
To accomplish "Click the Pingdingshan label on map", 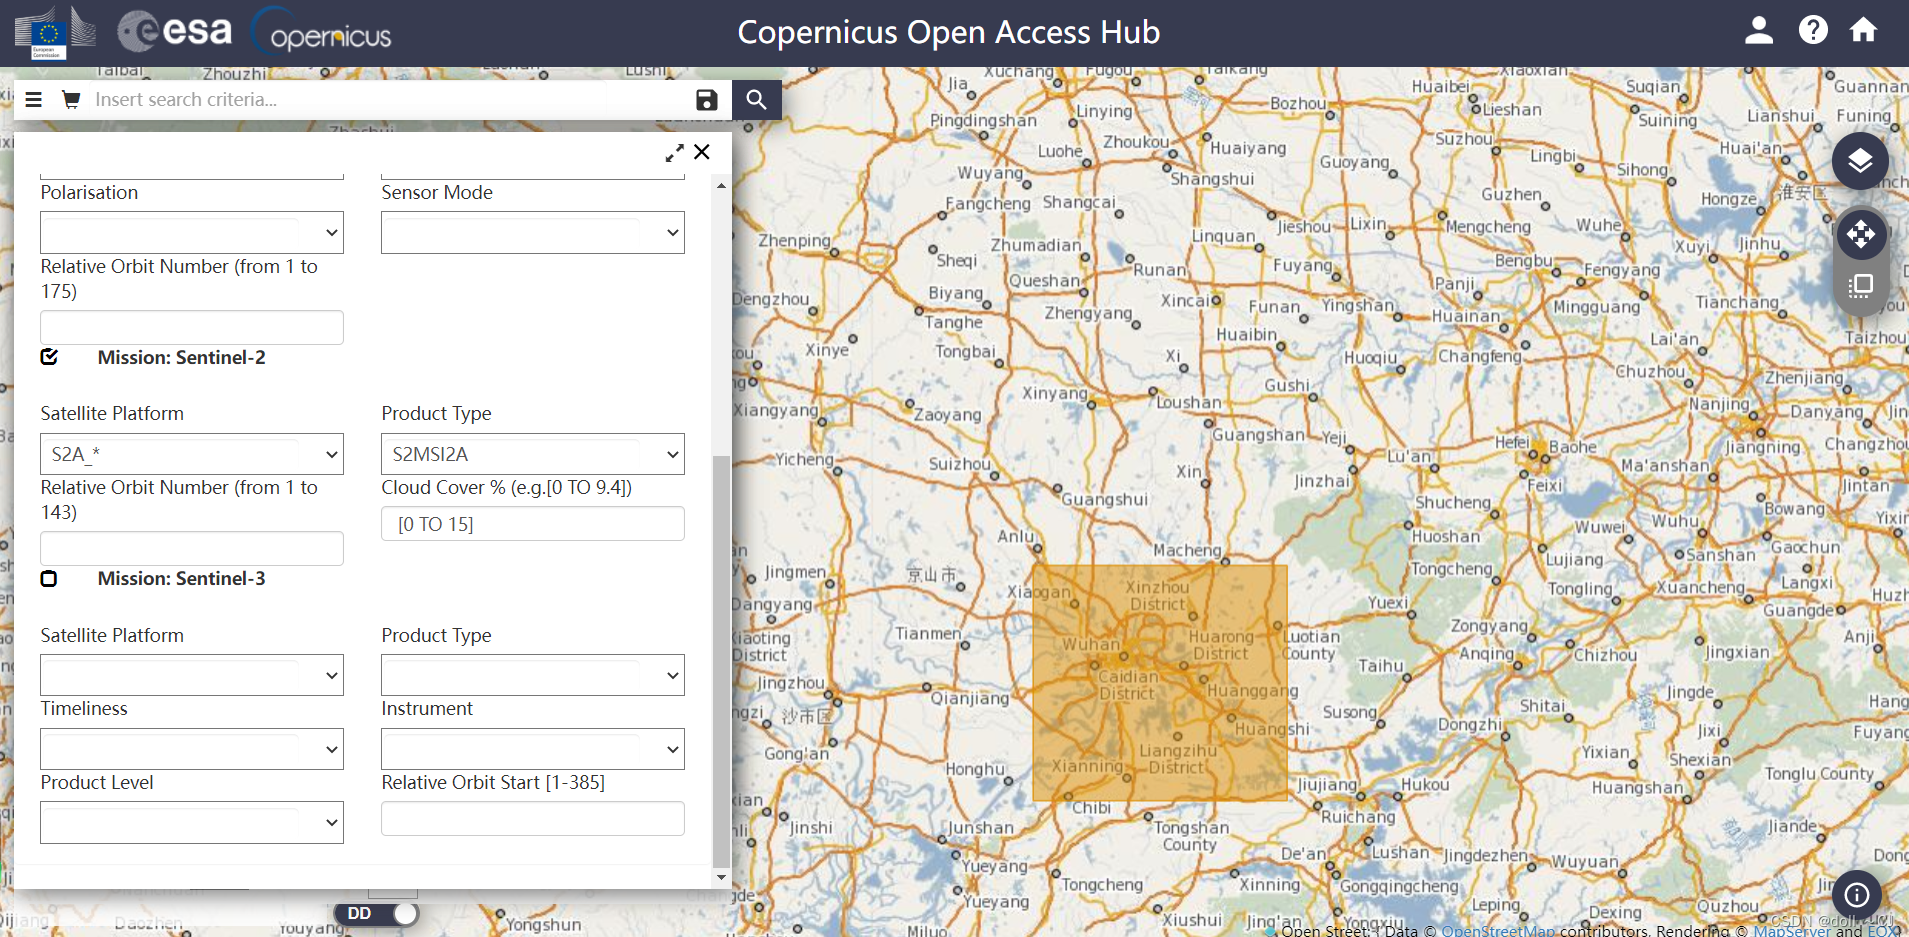I will click(983, 121).
